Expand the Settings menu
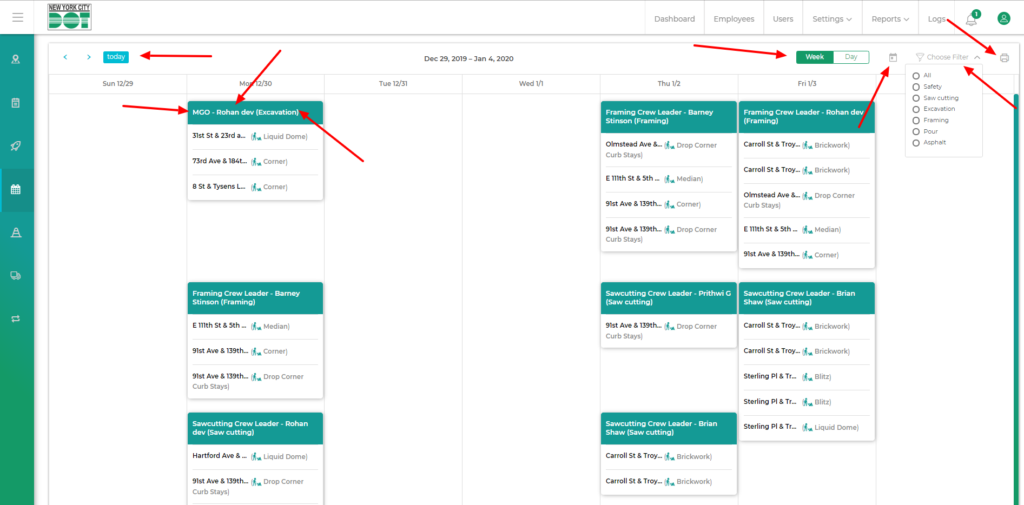1024x505 pixels. coord(832,19)
